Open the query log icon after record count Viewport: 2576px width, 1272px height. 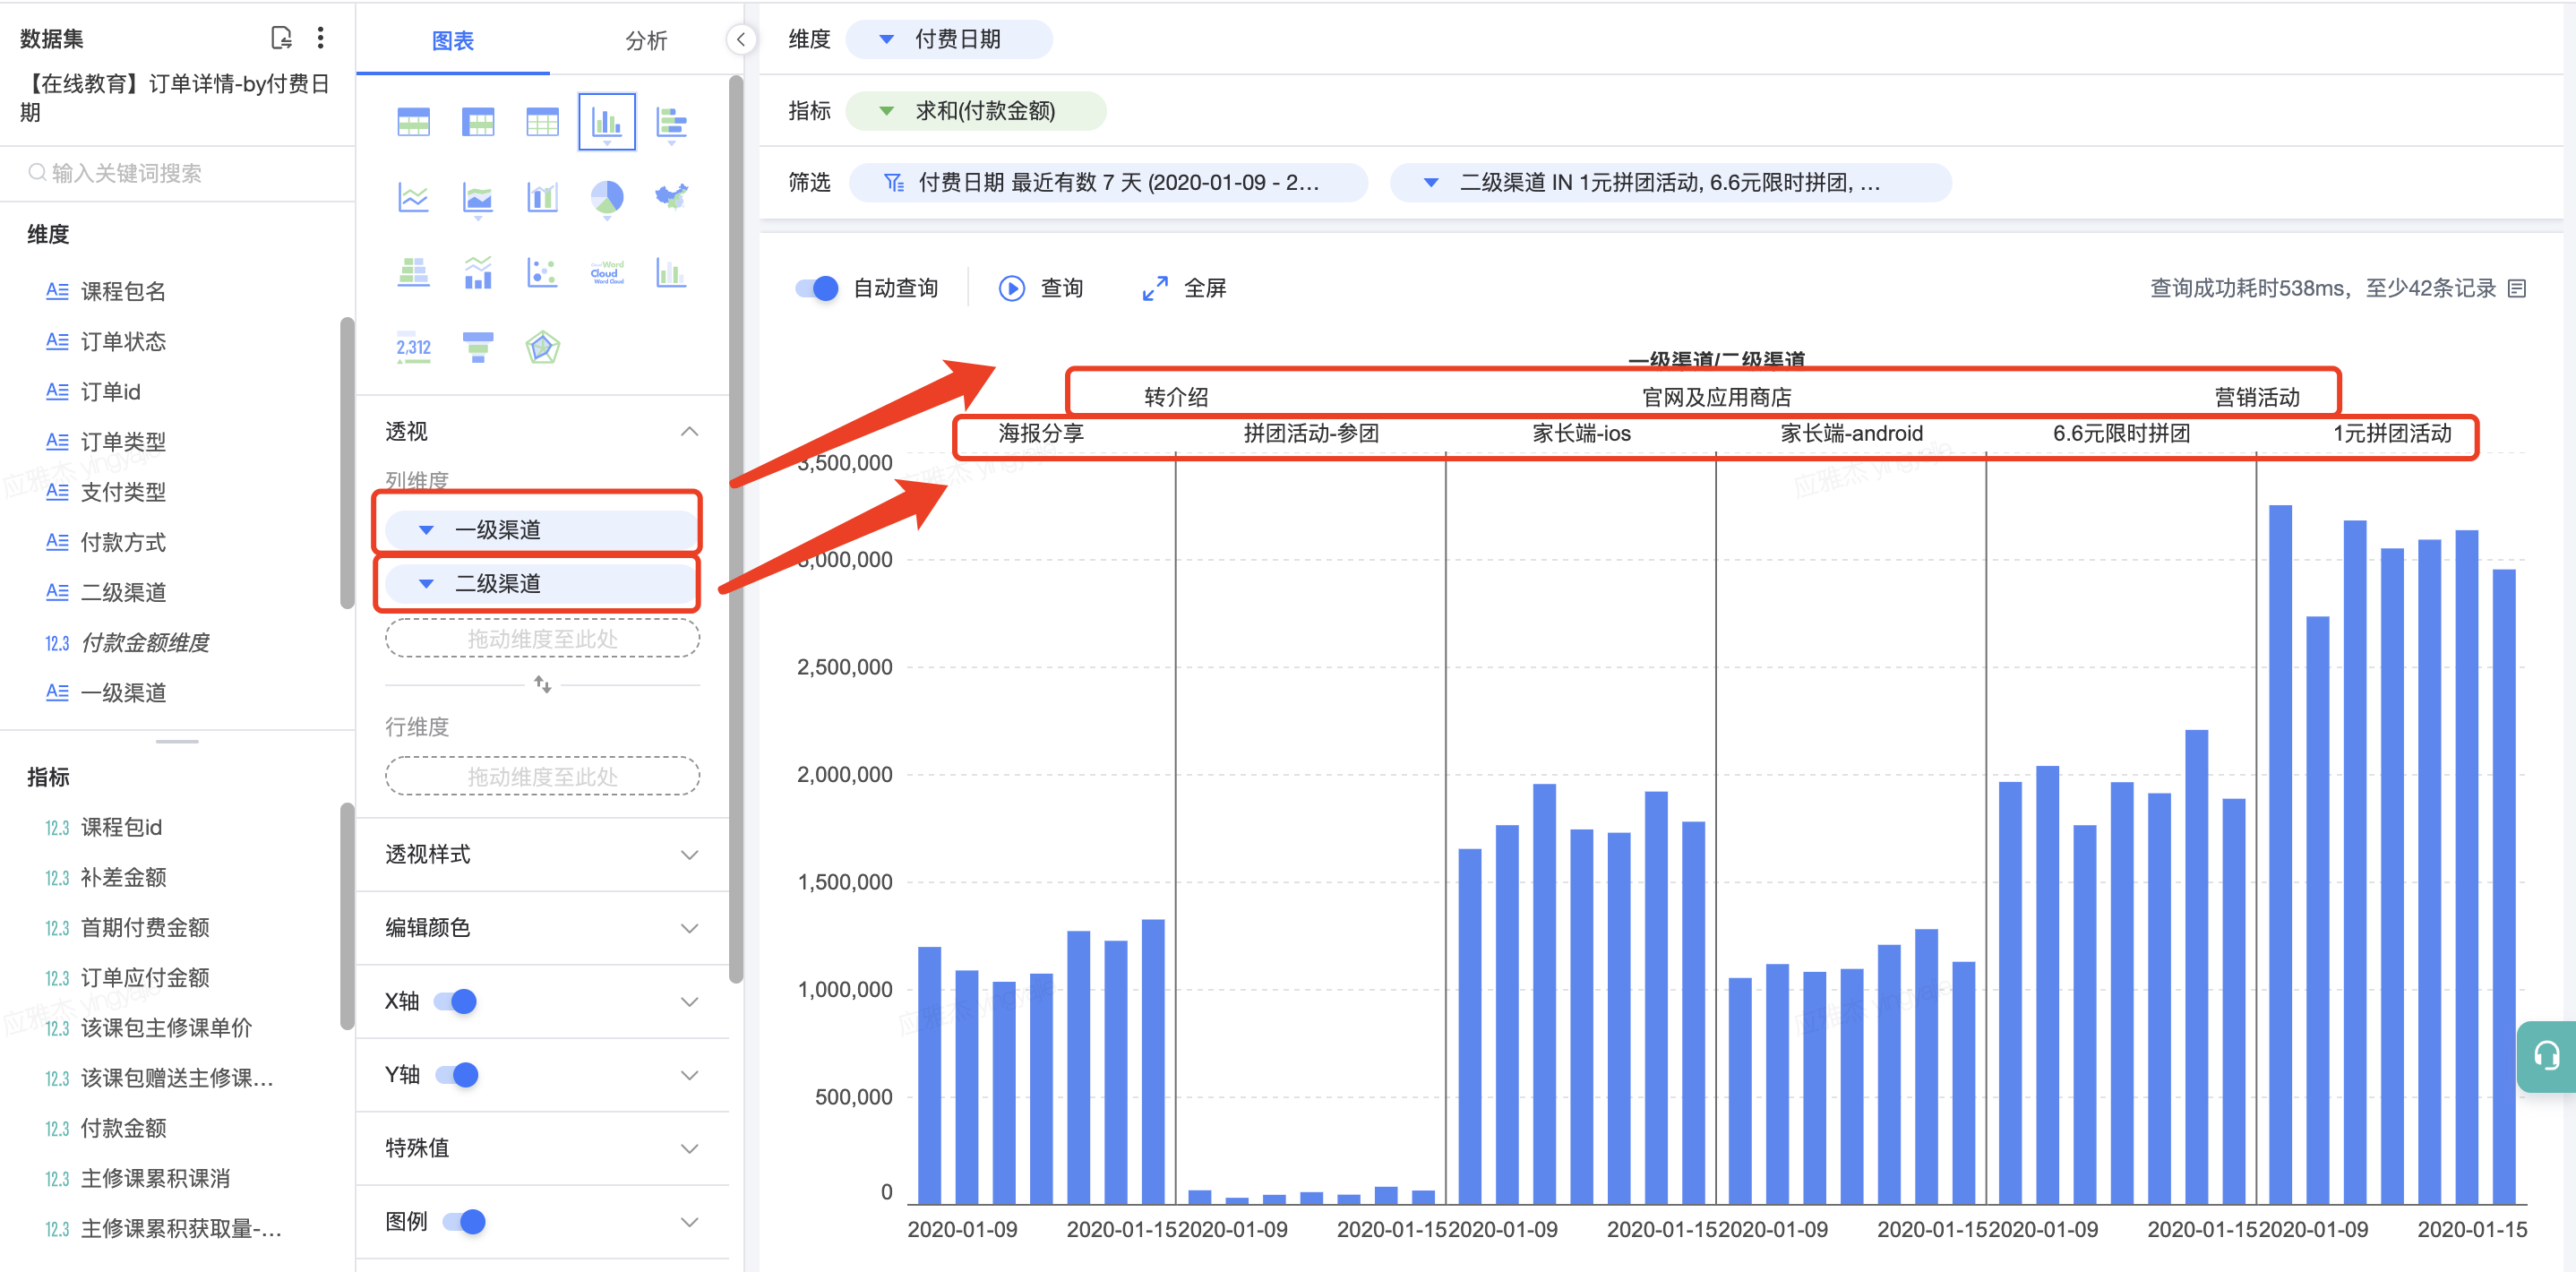pos(2517,289)
